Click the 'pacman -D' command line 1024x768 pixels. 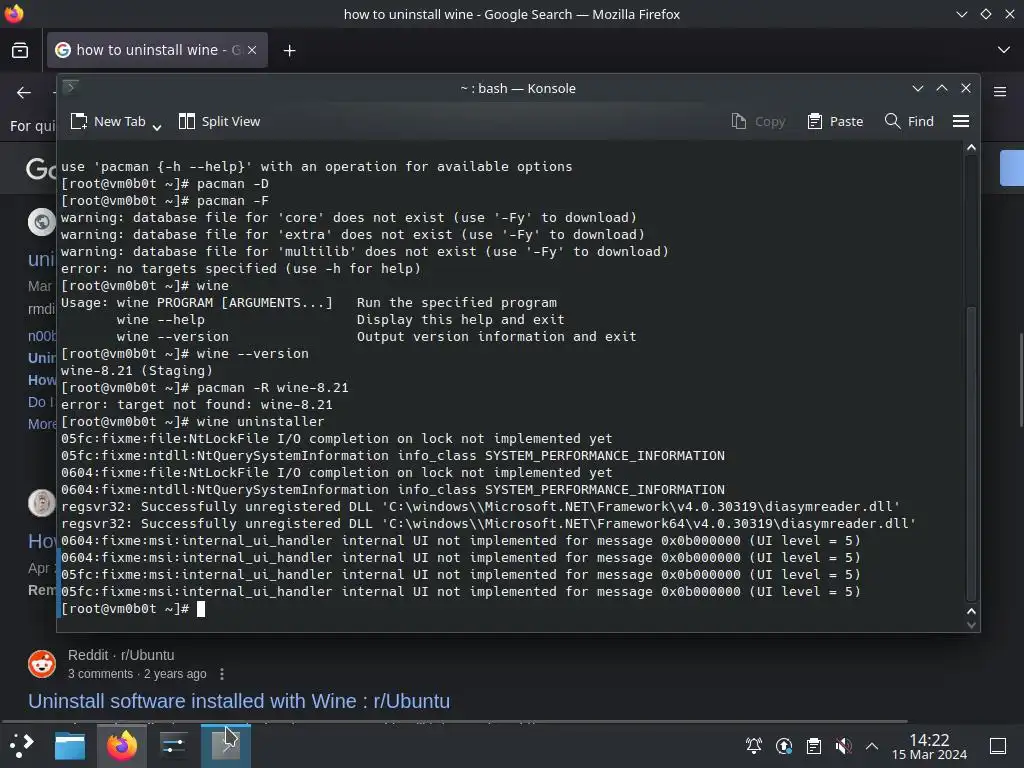click(x=165, y=184)
